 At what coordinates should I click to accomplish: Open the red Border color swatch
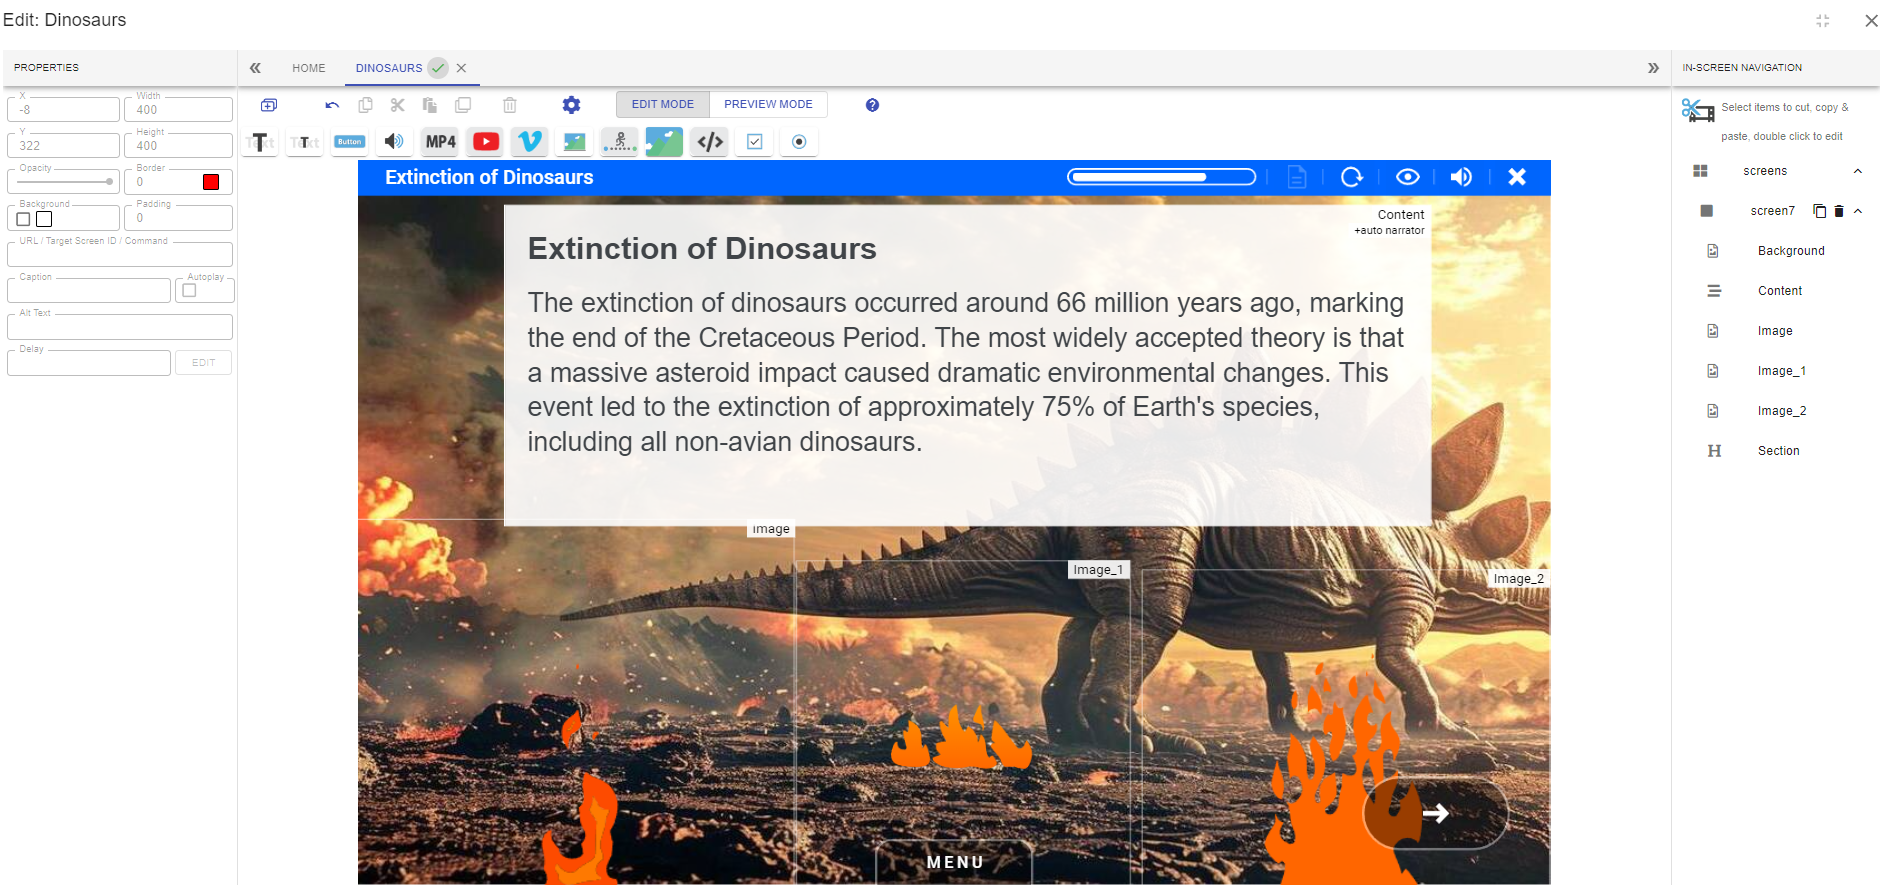coord(211,182)
